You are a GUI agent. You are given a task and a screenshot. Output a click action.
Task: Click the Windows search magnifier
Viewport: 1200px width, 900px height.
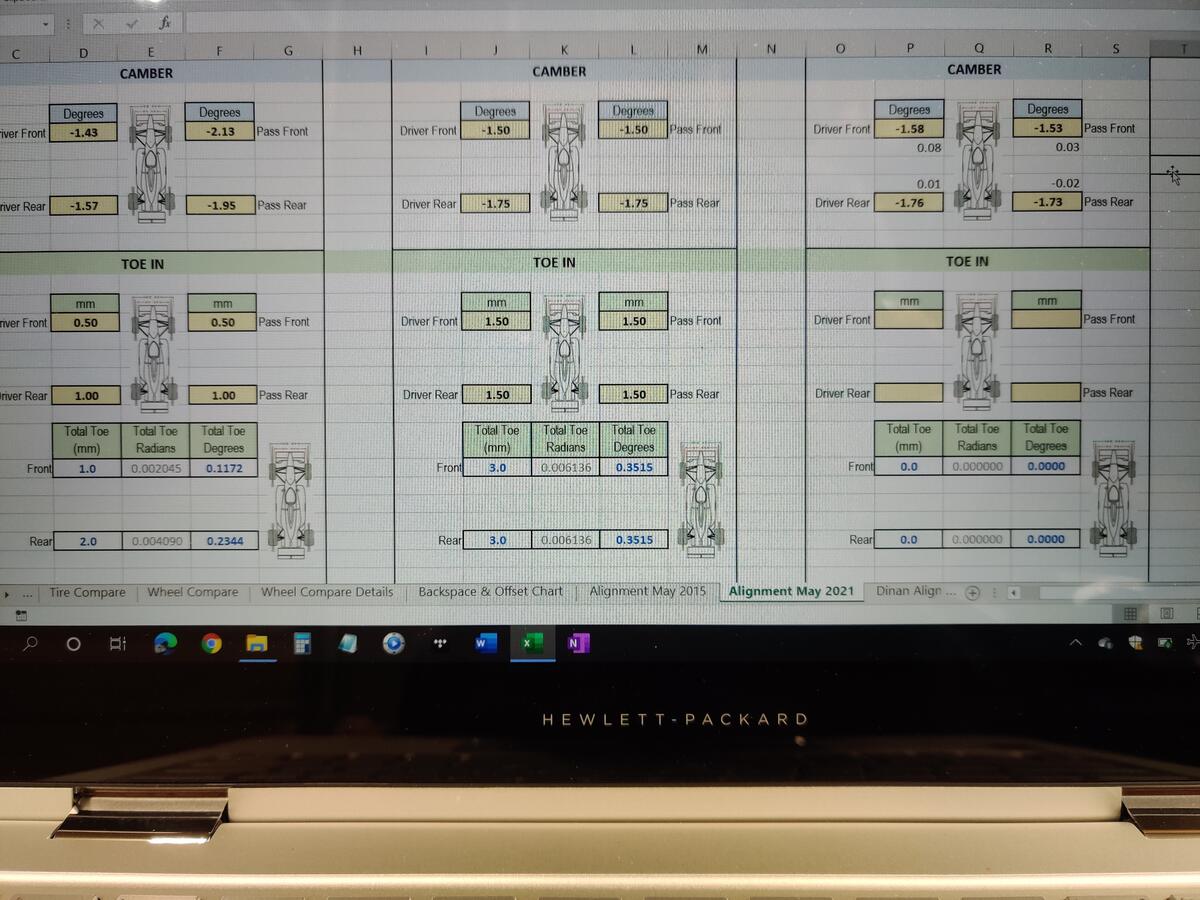click(x=30, y=644)
